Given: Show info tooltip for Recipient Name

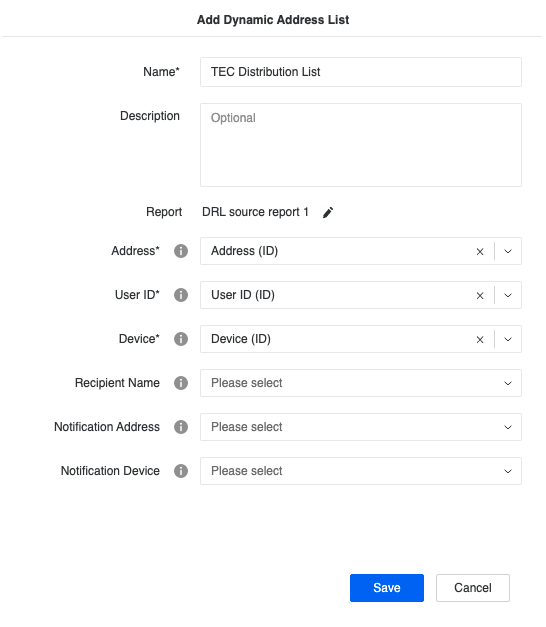Looking at the screenshot, I should tap(181, 383).
